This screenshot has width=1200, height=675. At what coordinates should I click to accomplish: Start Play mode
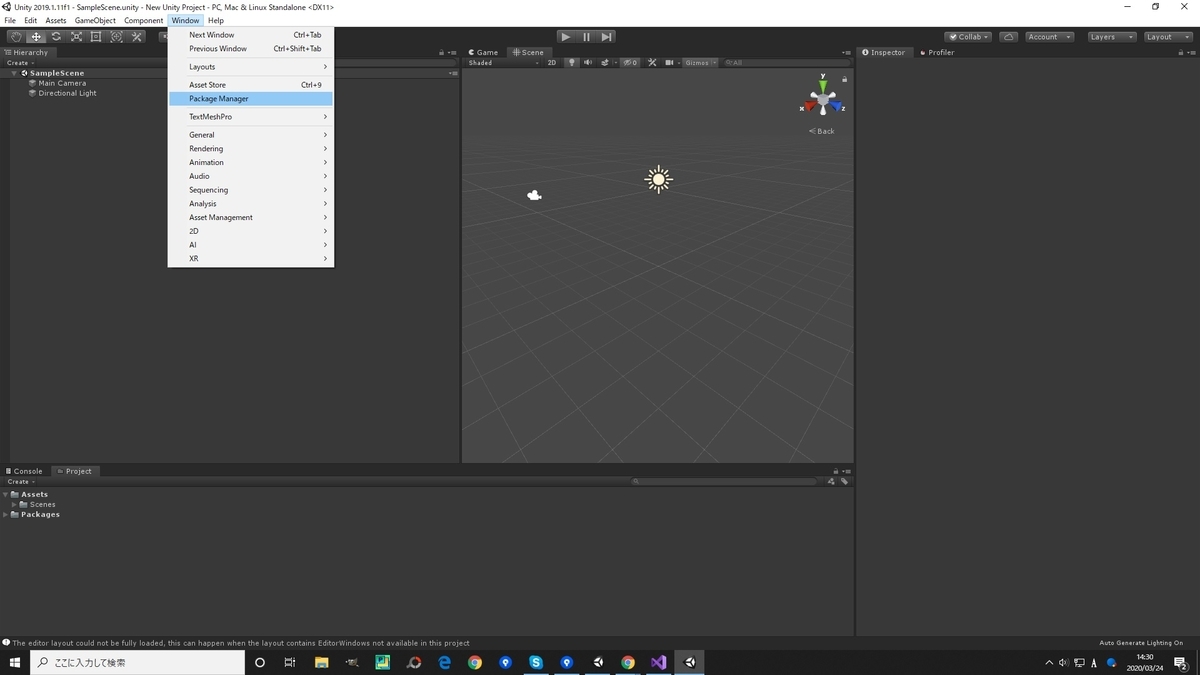(x=565, y=37)
